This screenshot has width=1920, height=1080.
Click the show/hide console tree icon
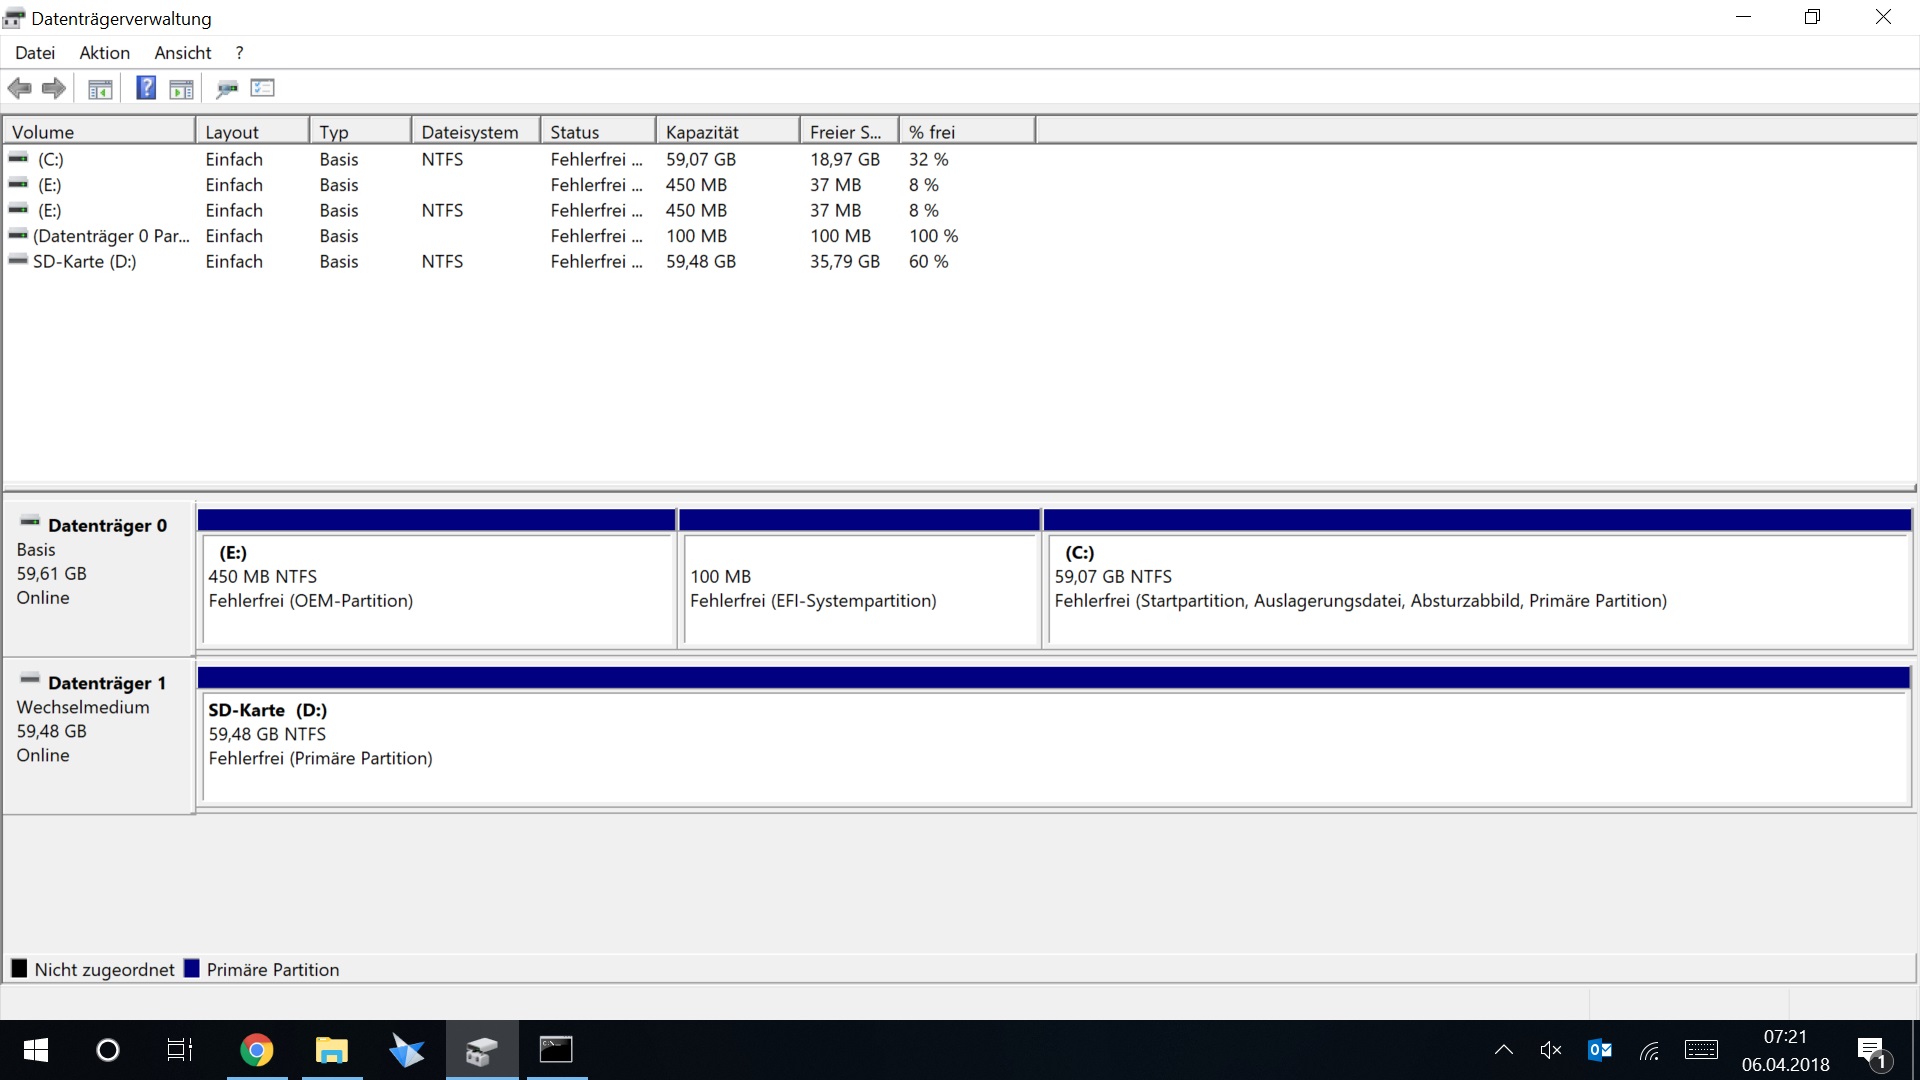coord(100,89)
